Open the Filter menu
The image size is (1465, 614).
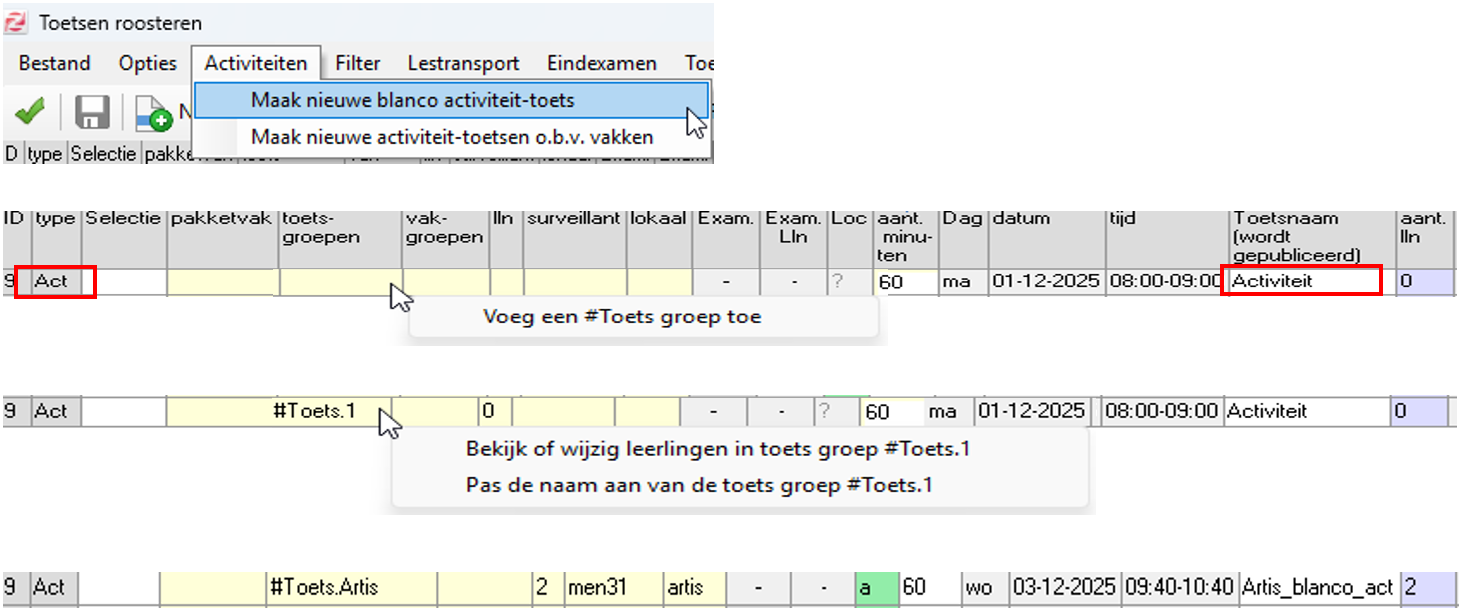pyautogui.click(x=357, y=63)
